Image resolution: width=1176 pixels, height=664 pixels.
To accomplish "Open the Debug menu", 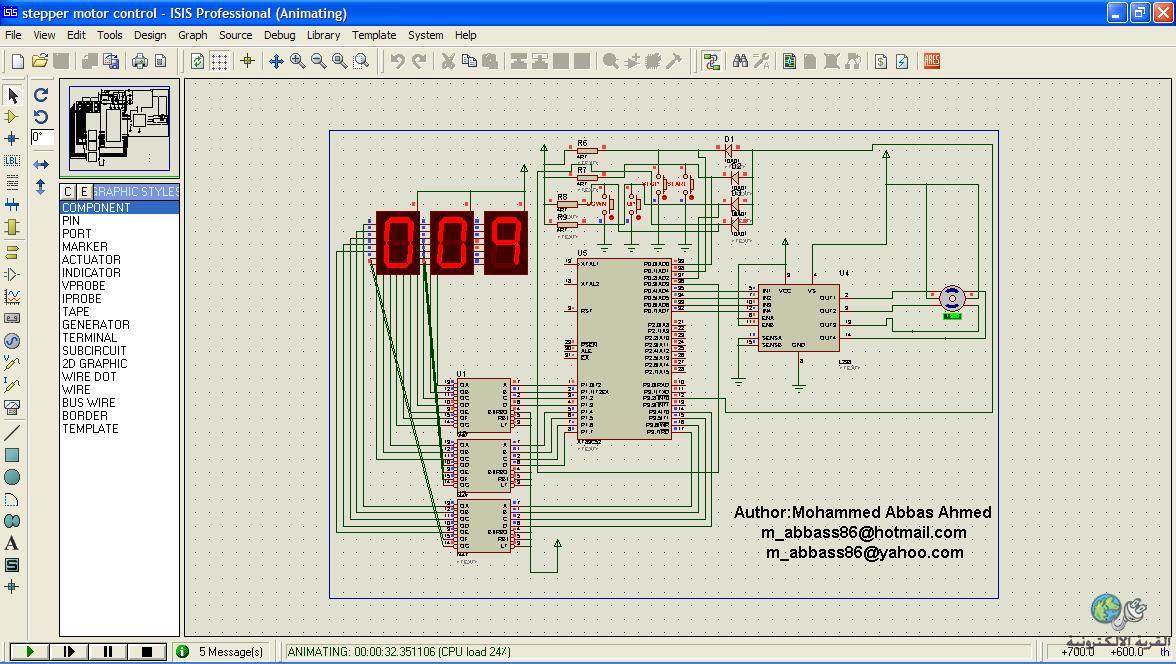I will pyautogui.click(x=279, y=35).
